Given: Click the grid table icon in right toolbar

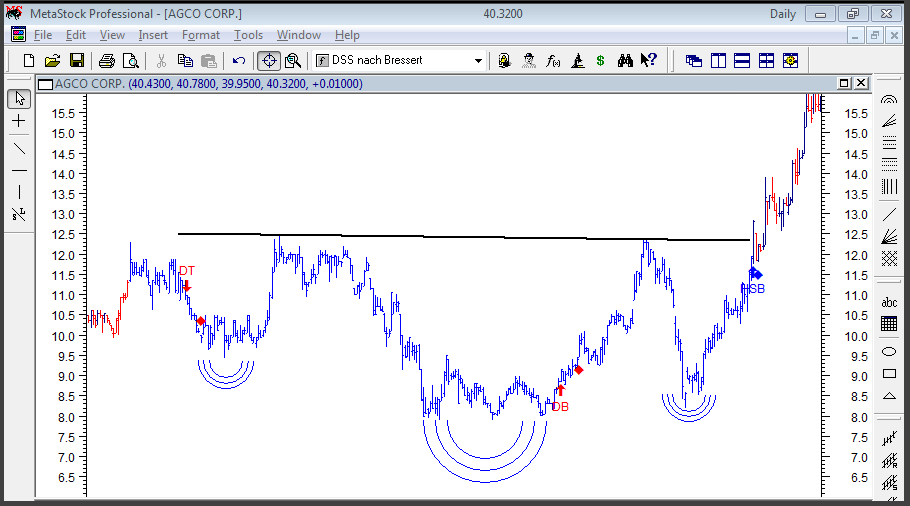Looking at the screenshot, I should point(889,324).
